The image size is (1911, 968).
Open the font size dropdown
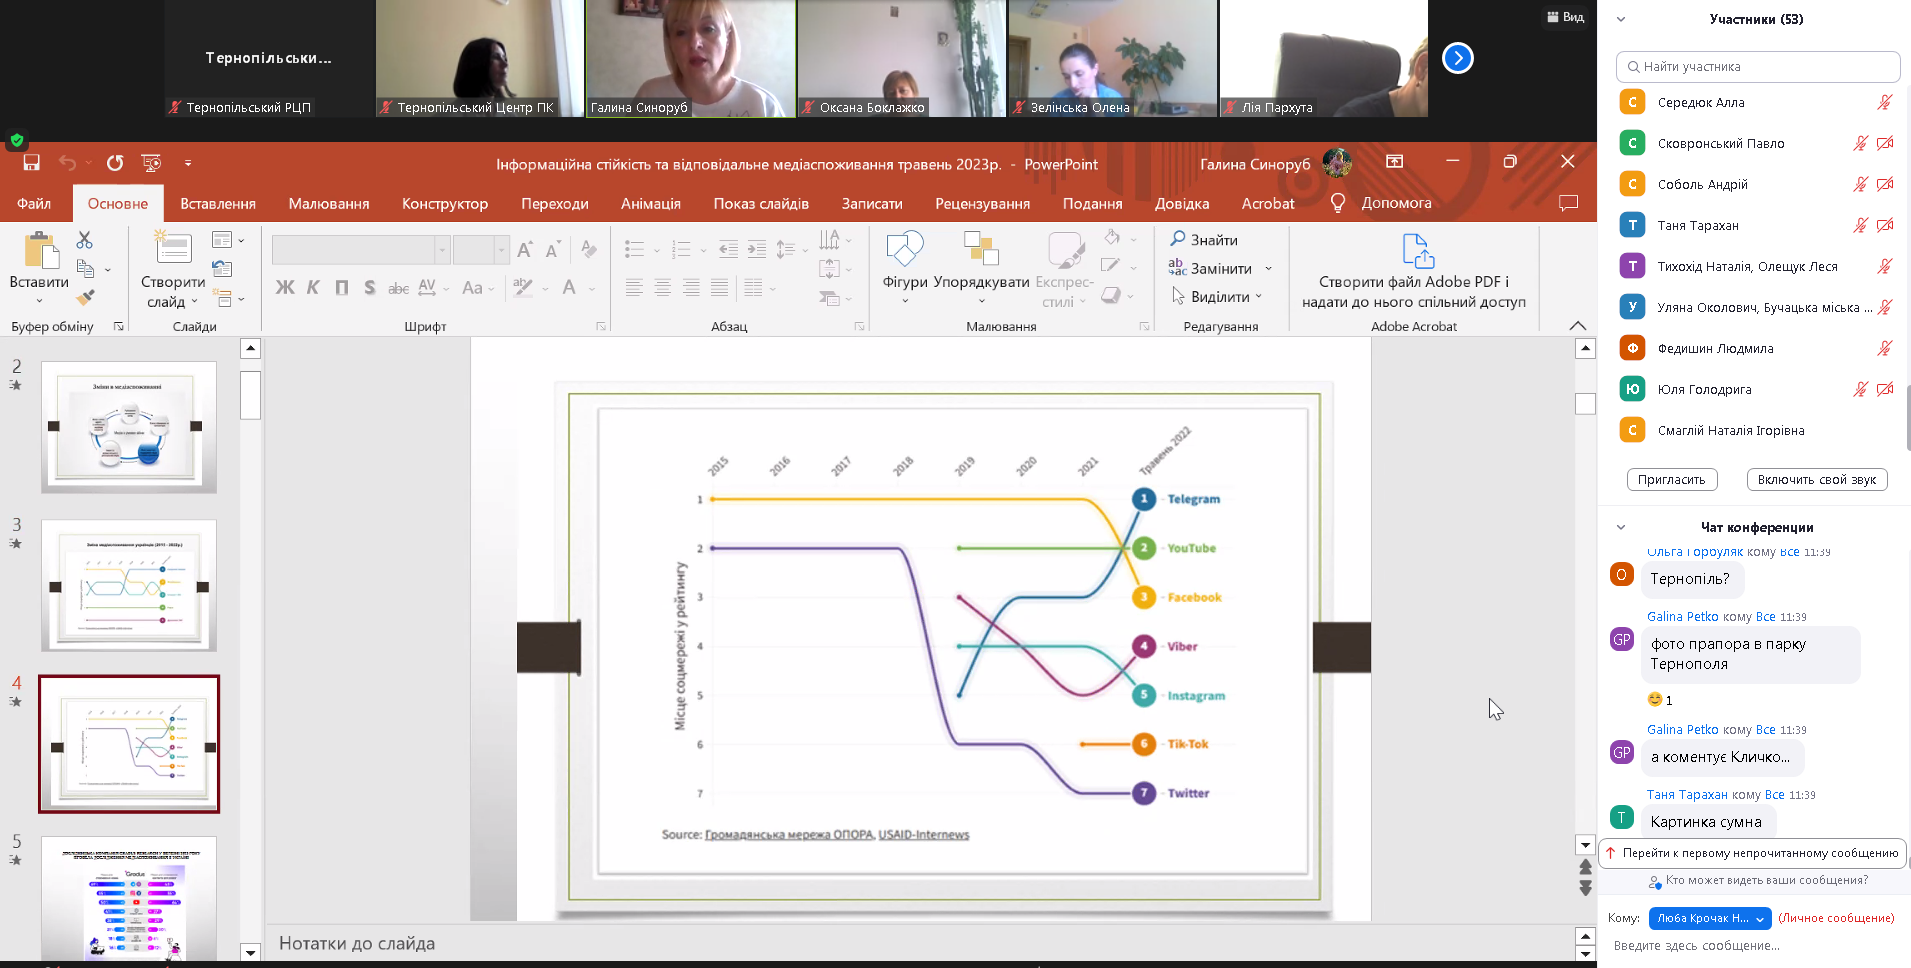pyautogui.click(x=501, y=250)
